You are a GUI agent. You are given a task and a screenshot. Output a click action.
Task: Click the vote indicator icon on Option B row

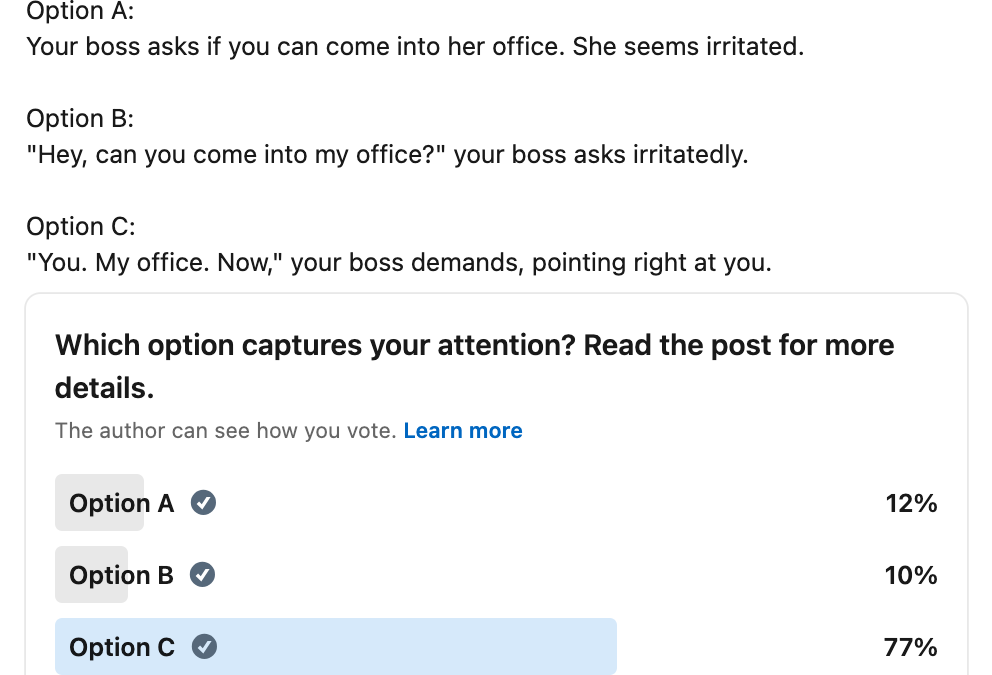pyautogui.click(x=203, y=575)
